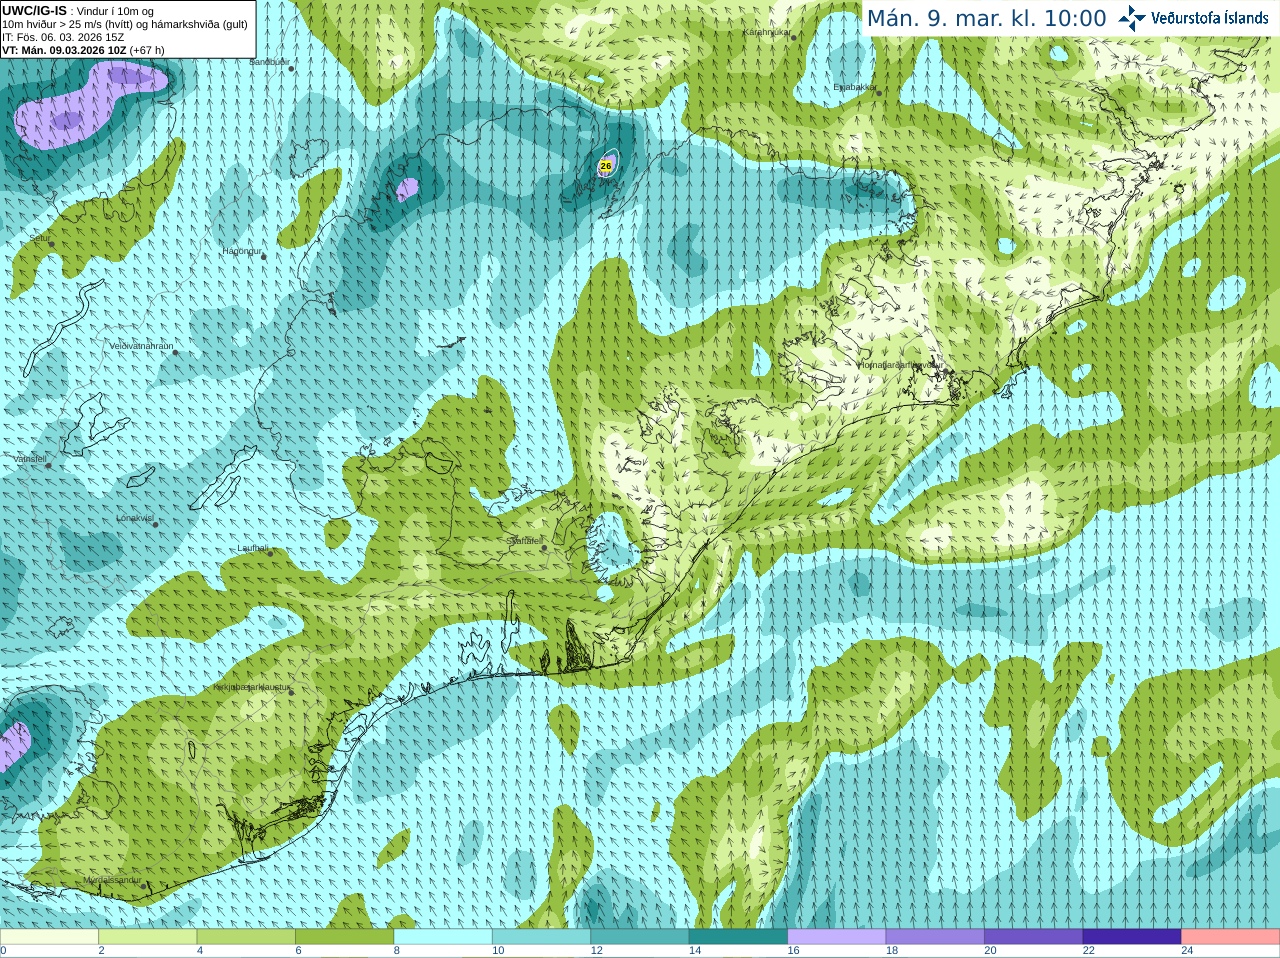Image resolution: width=1280 pixels, height=958 pixels.
Task: Click the Mýrdalssandur station label
Action: coord(112,879)
